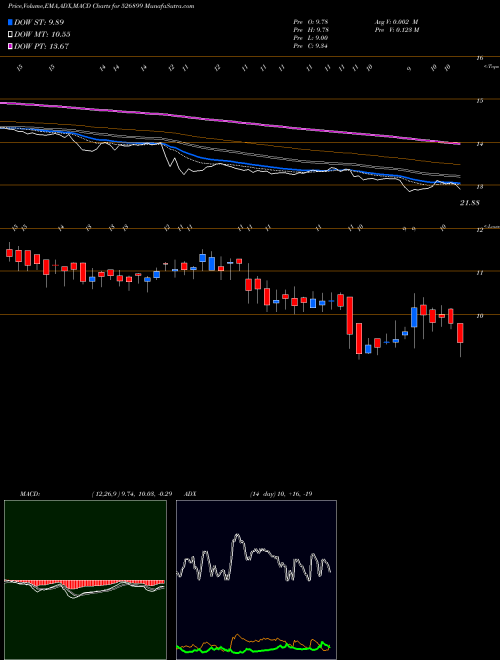500x660 pixels.
Task: Click the 'Pre H: 9.78' value
Action: (311, 30)
